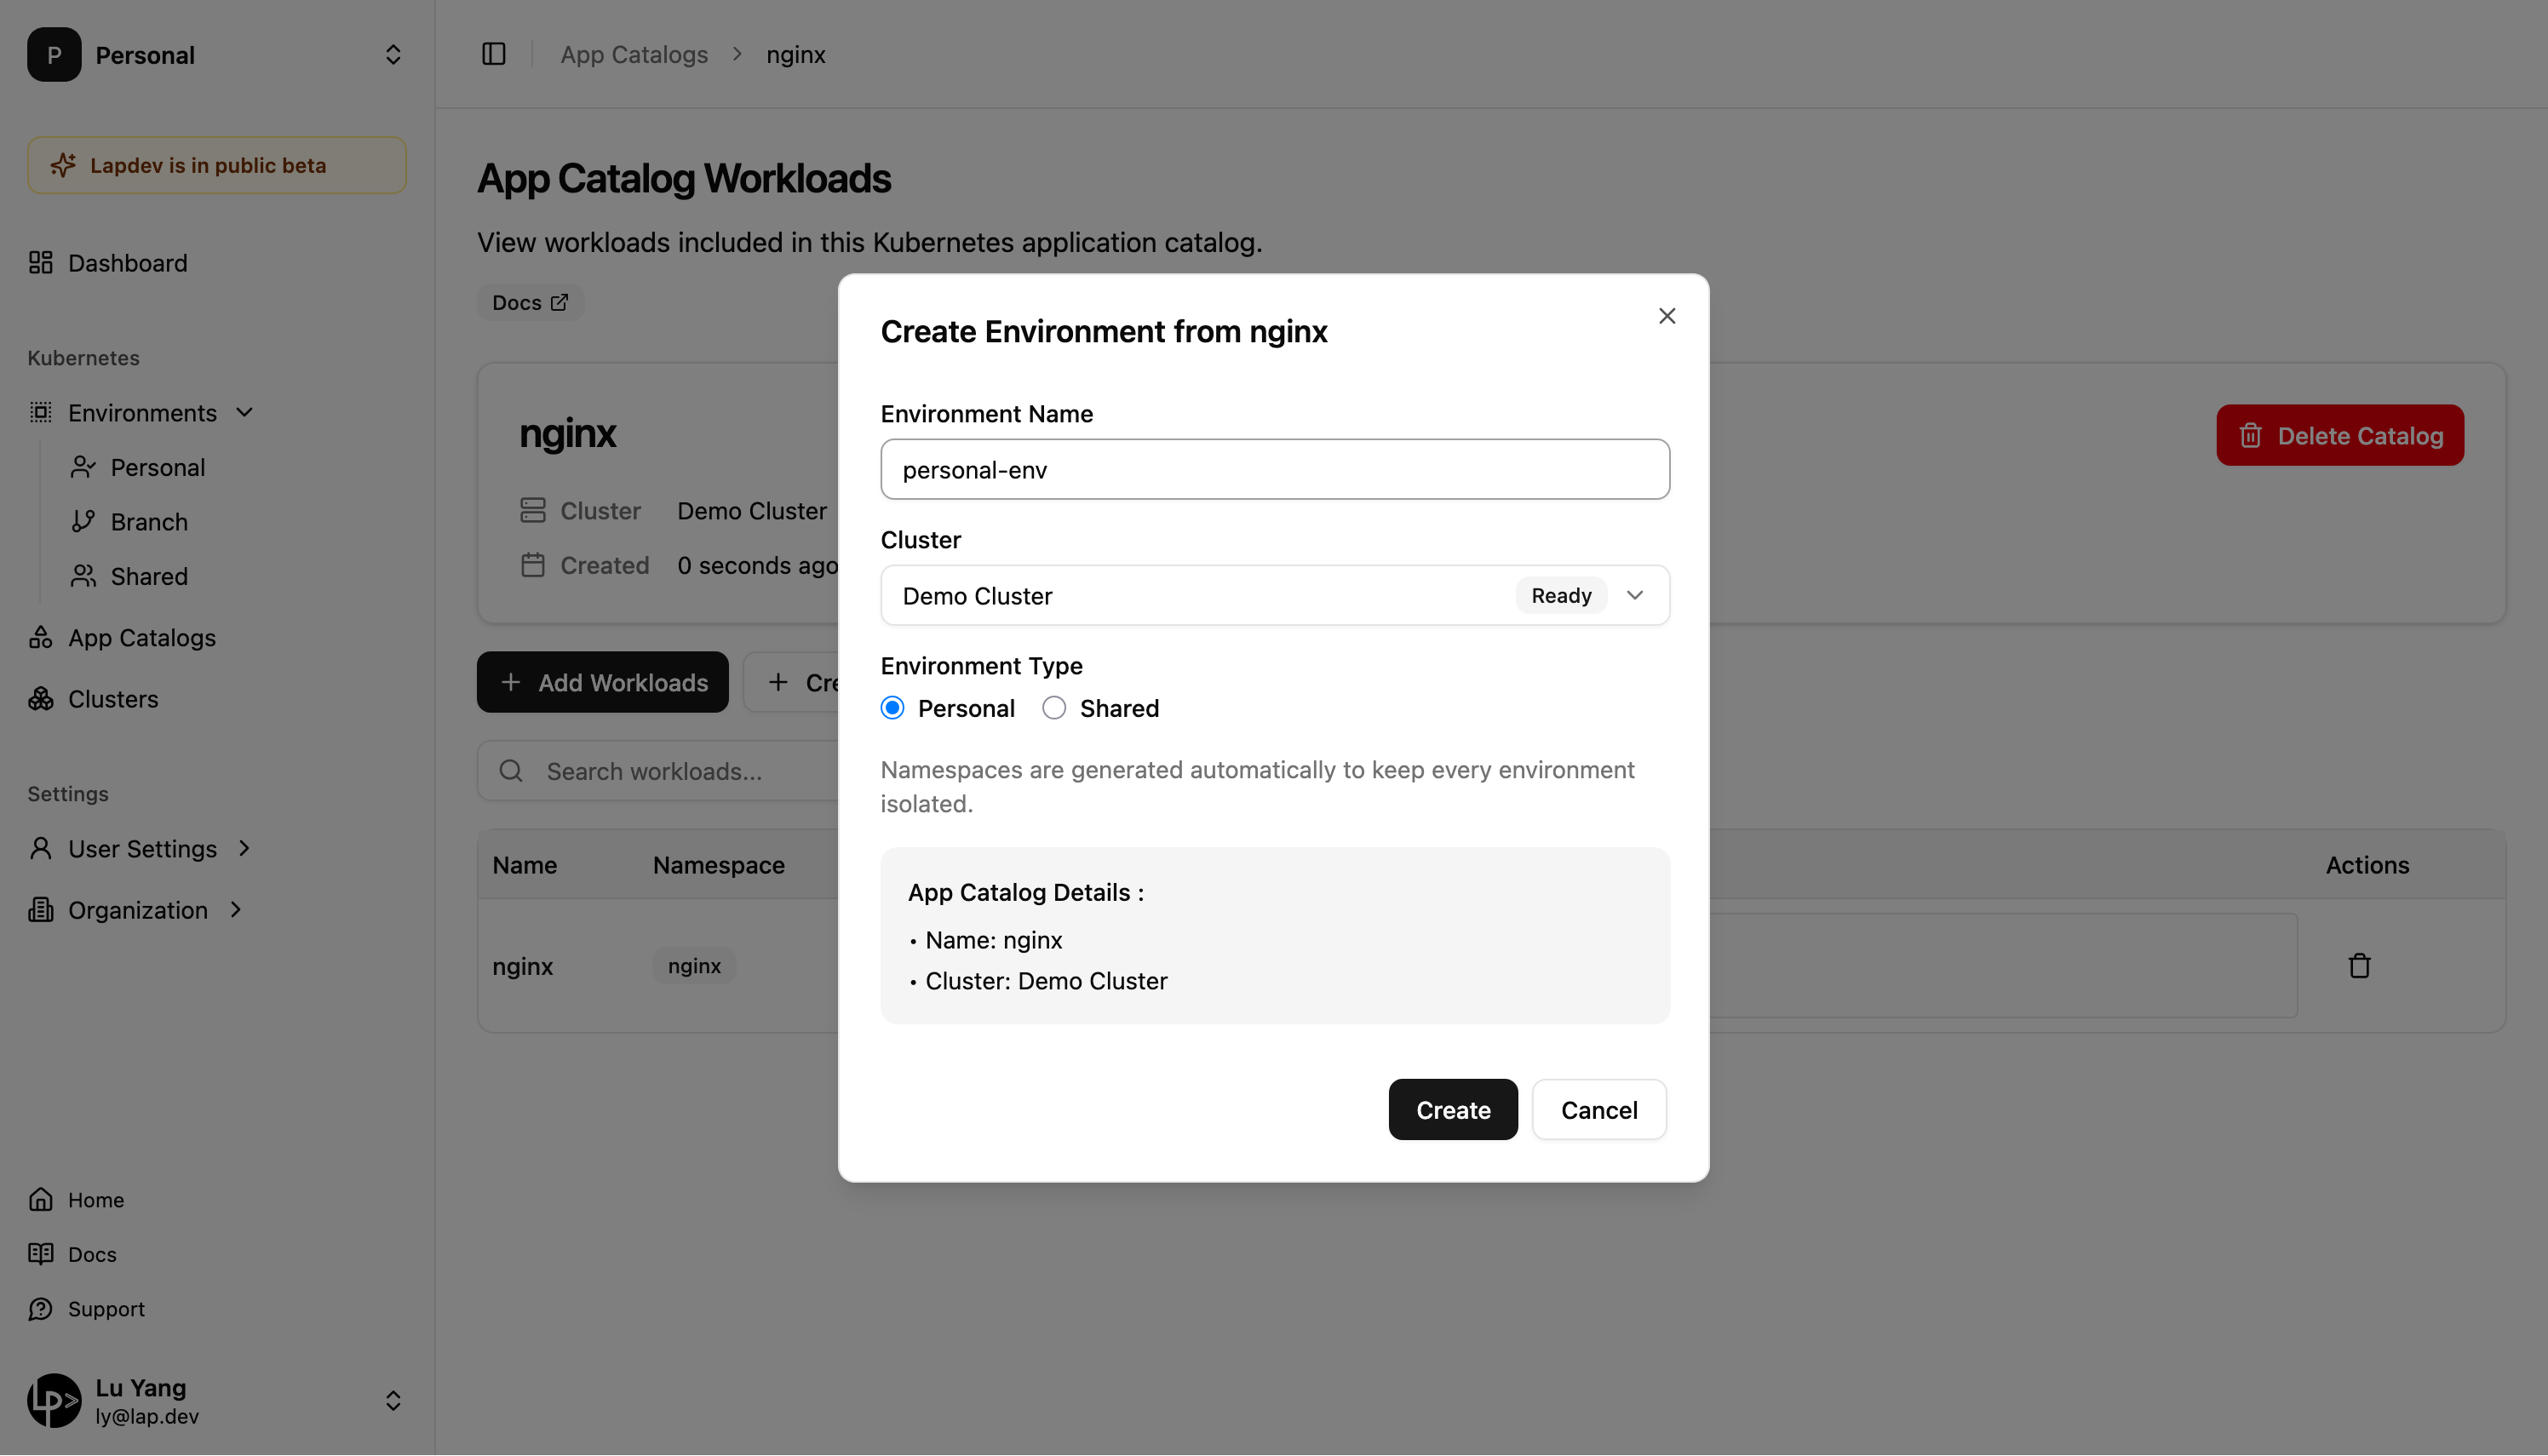Click the Cancel button
This screenshot has width=2548, height=1456.
pos(1598,1110)
